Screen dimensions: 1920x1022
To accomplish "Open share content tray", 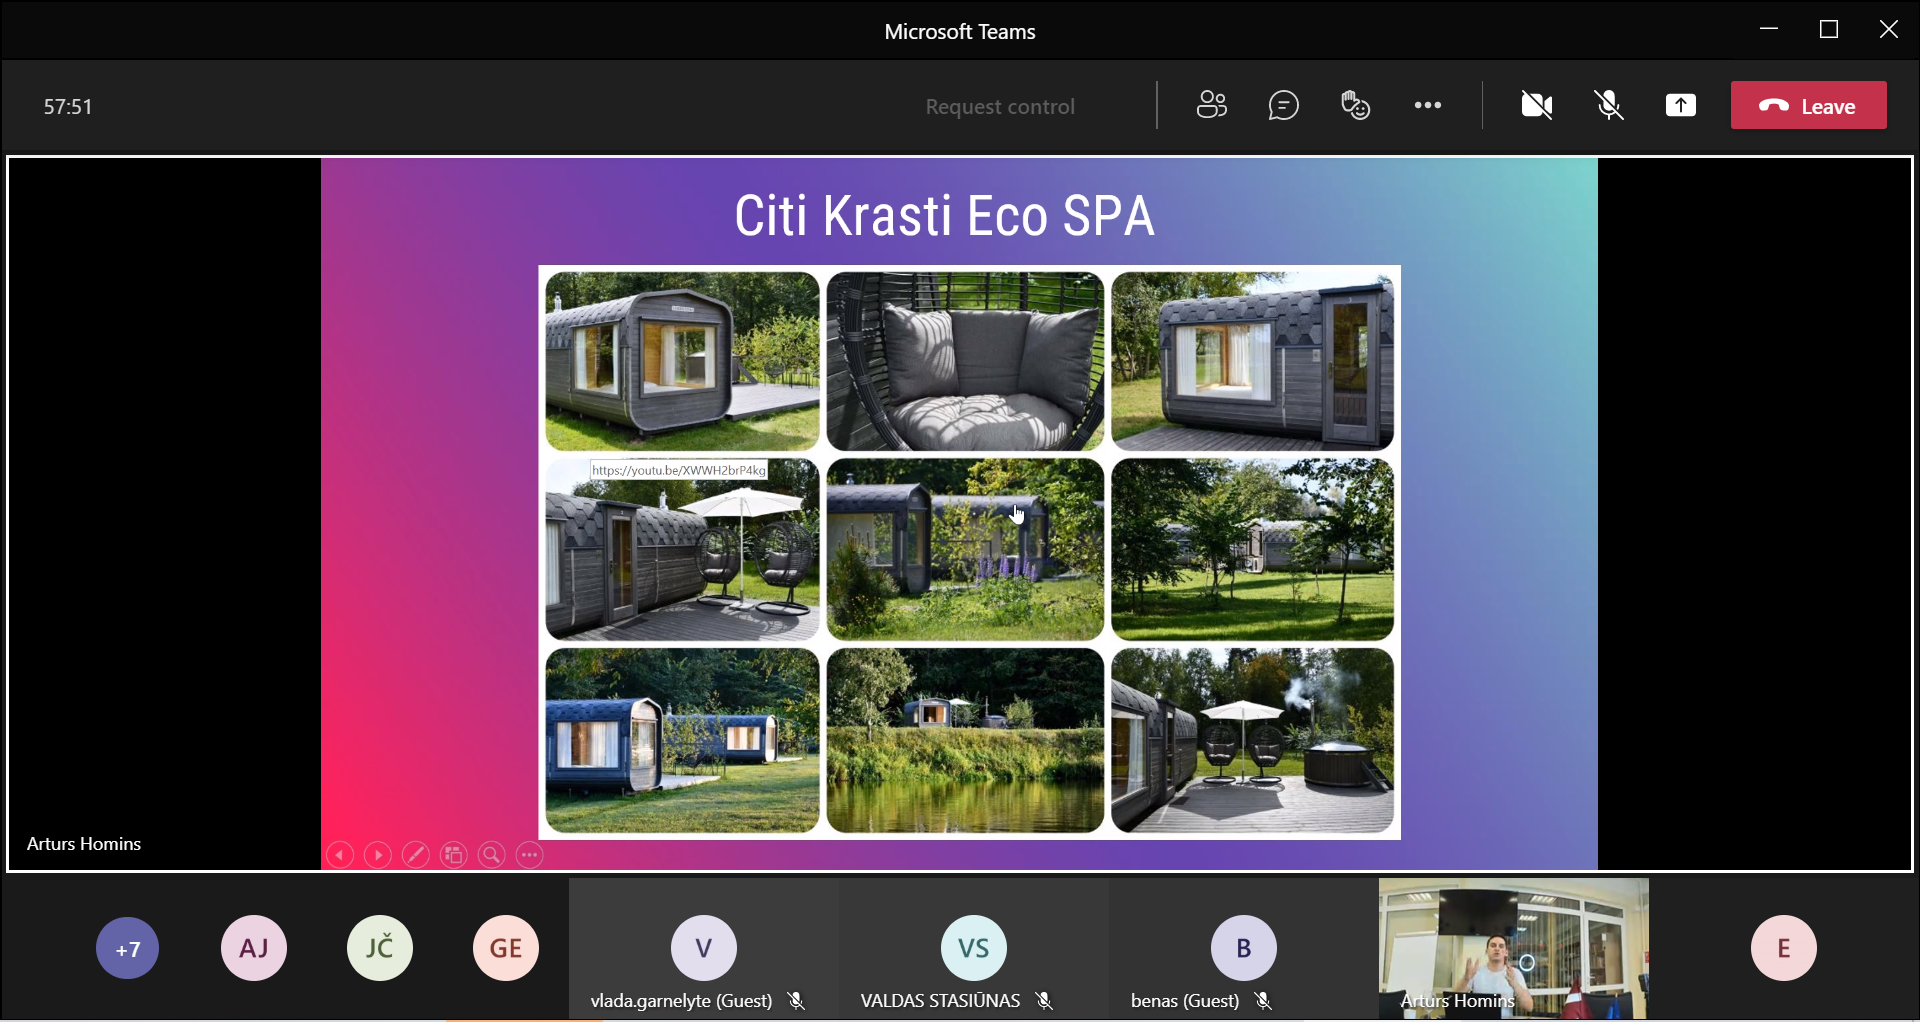I will tap(1681, 105).
